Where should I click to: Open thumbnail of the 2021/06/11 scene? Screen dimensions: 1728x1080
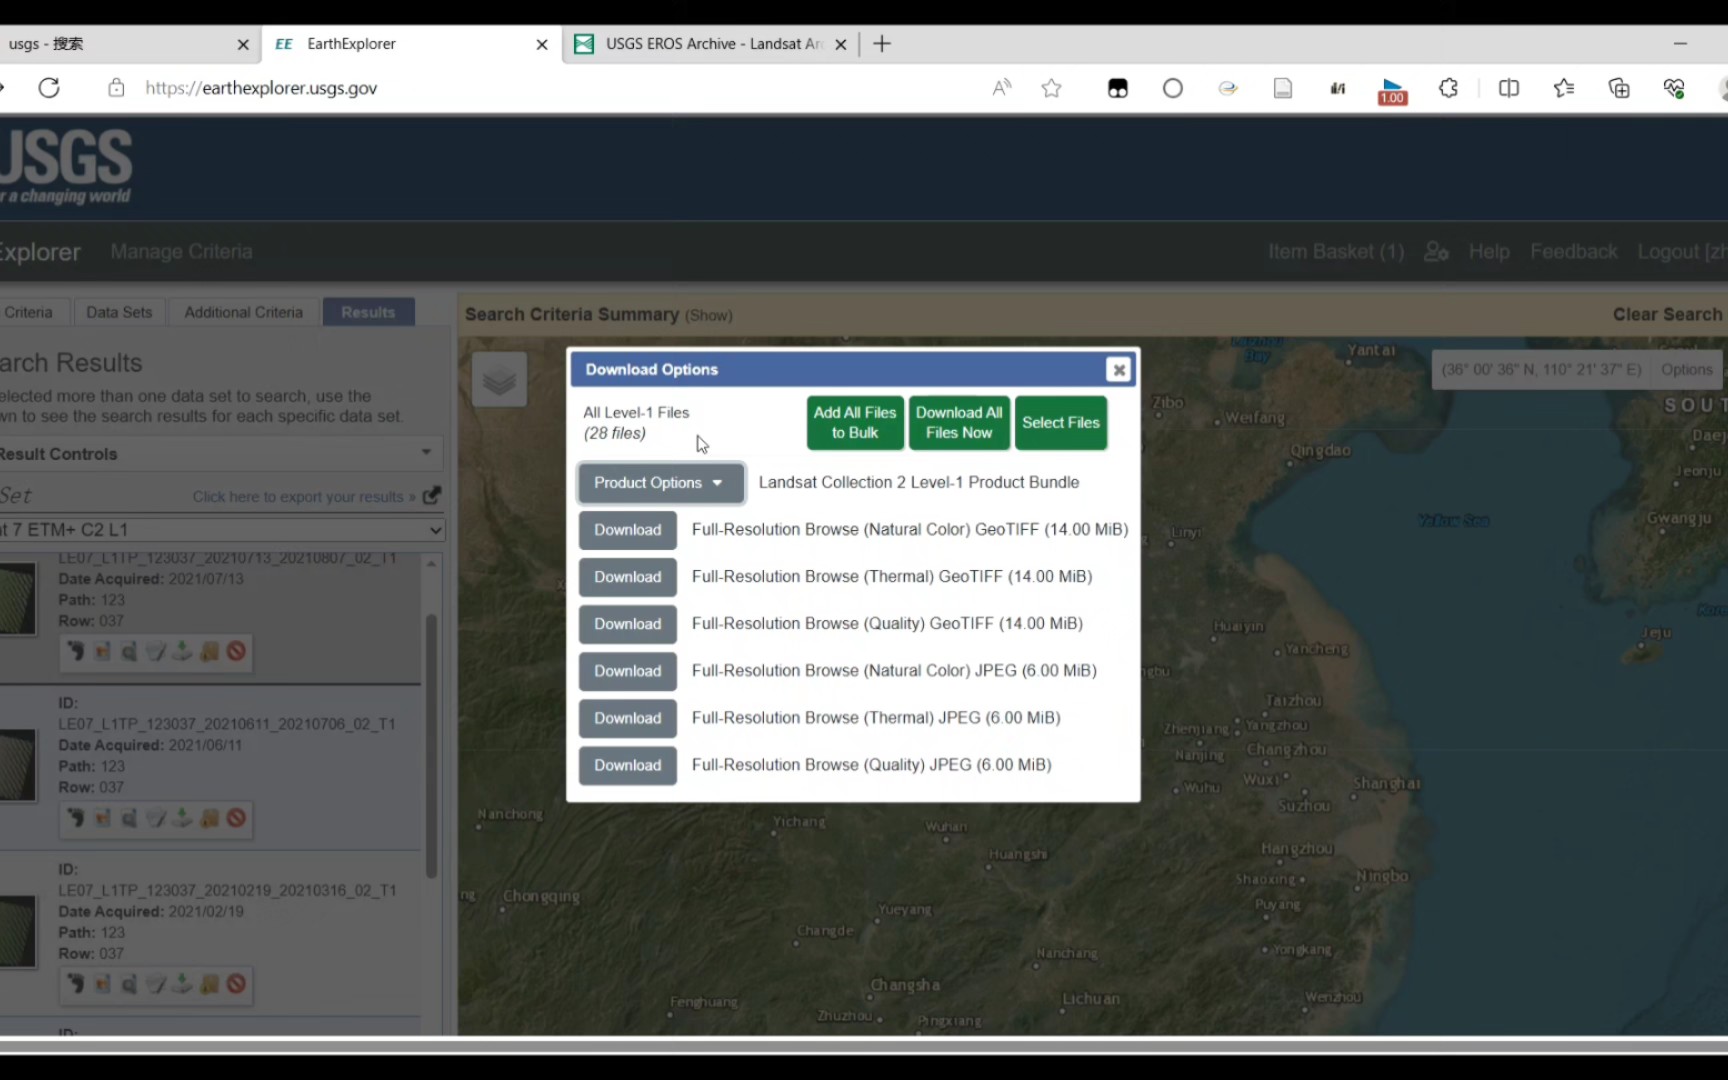coord(17,764)
